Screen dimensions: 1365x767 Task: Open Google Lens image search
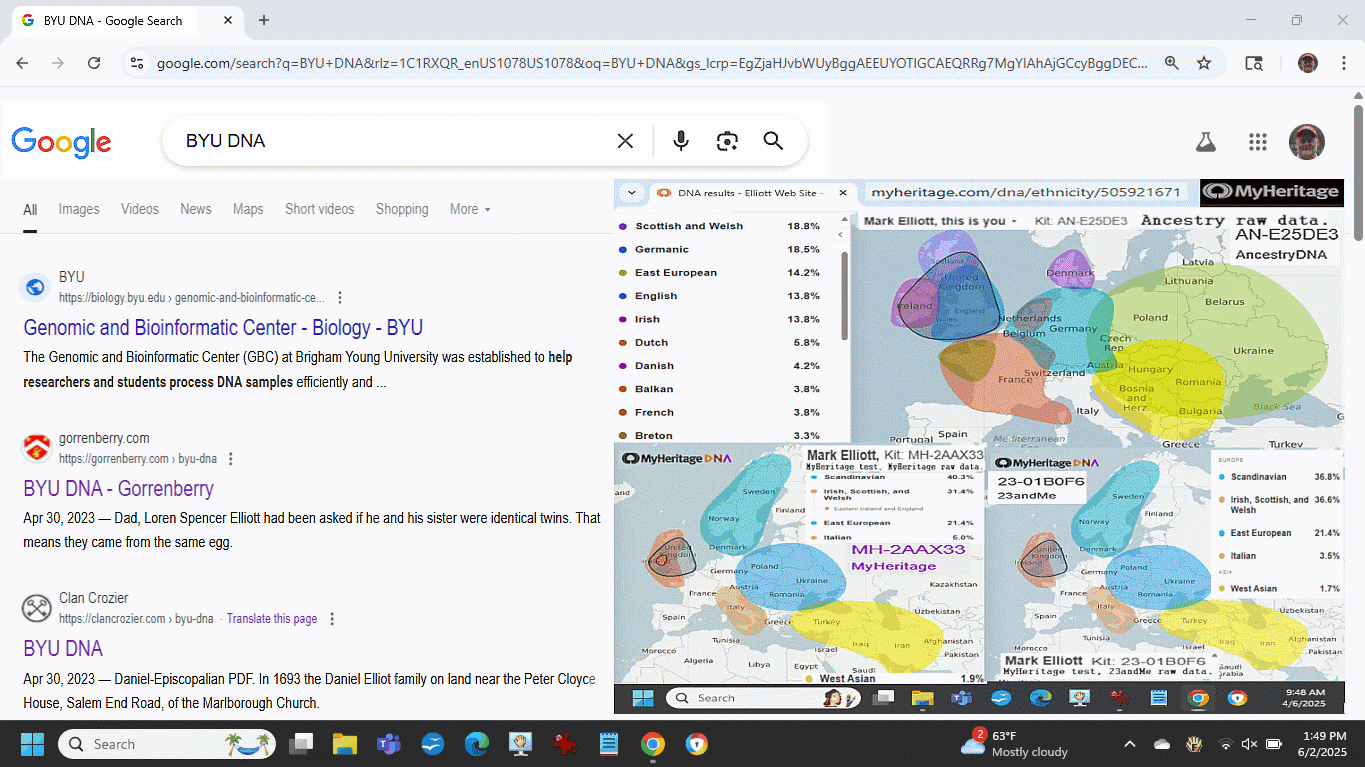pyautogui.click(x=727, y=141)
